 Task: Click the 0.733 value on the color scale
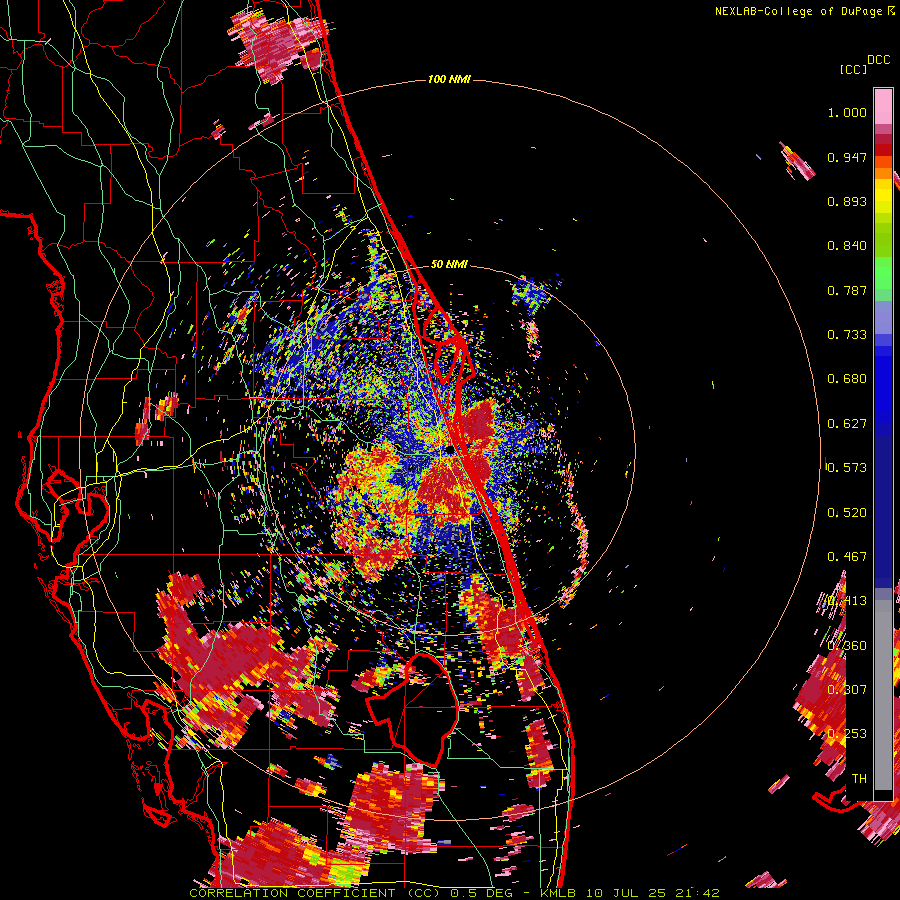click(x=847, y=335)
